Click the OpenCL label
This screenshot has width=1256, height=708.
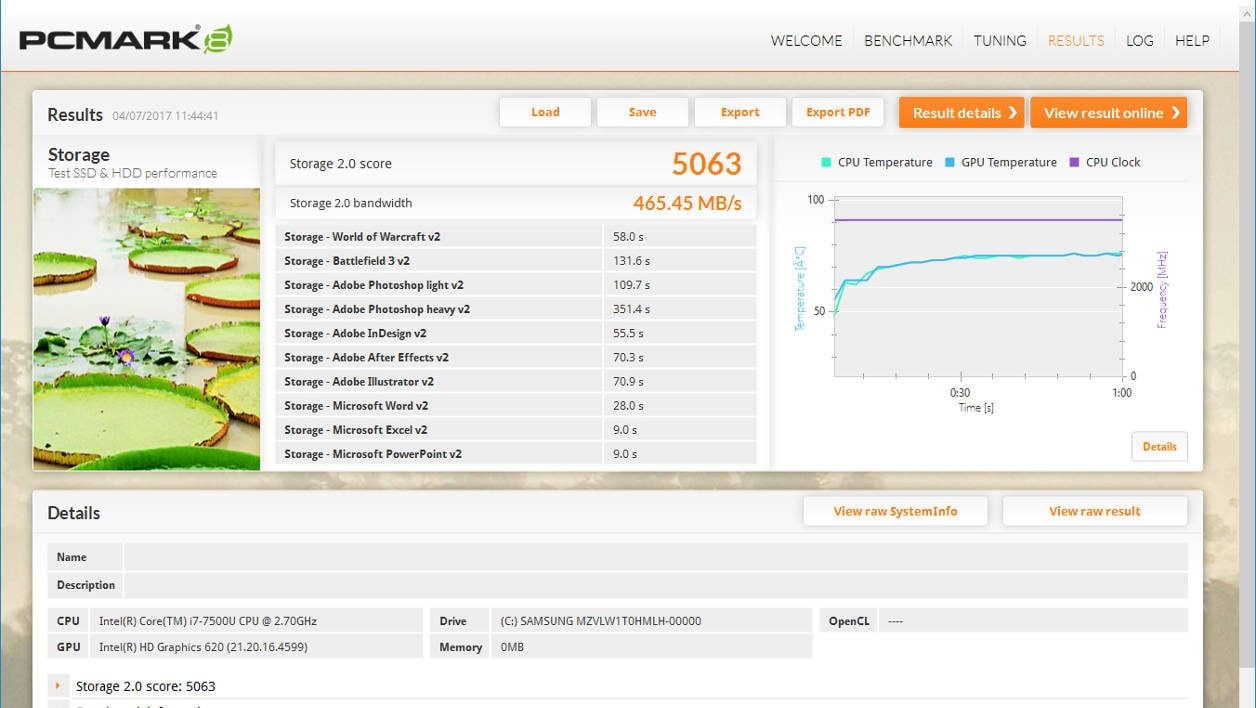[x=849, y=621]
